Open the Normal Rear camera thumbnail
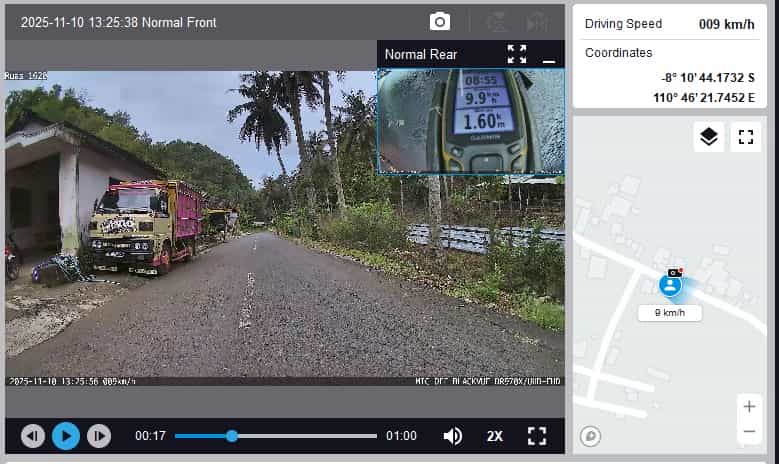779x464 pixels. (x=470, y=121)
